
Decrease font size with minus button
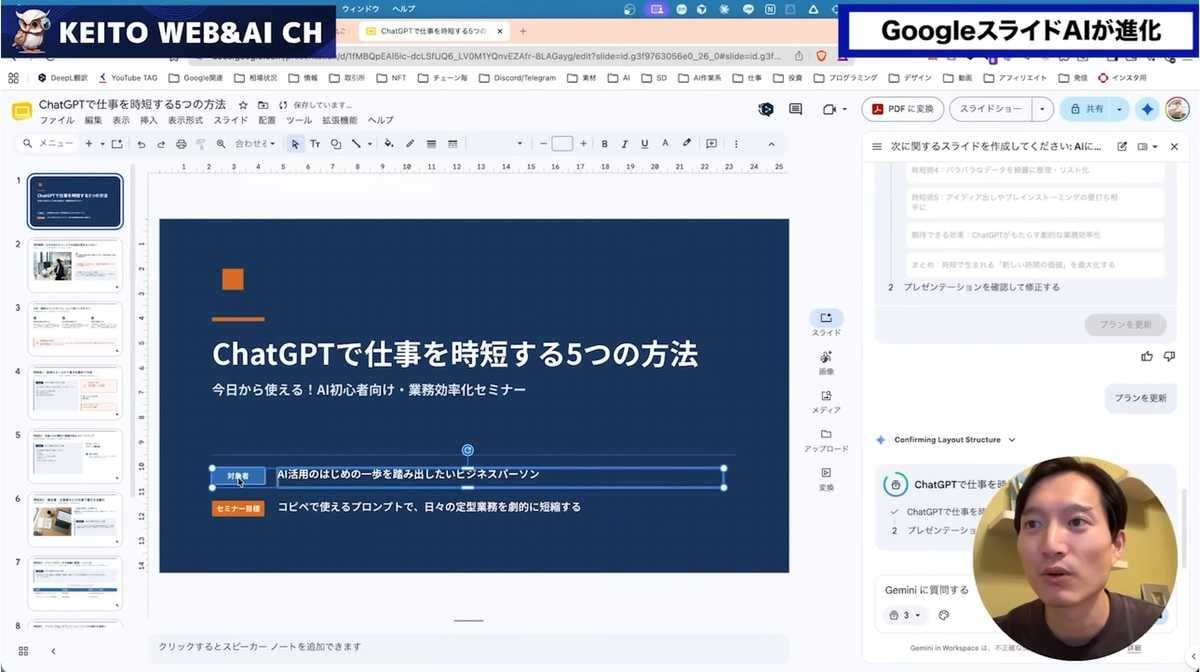(x=543, y=144)
